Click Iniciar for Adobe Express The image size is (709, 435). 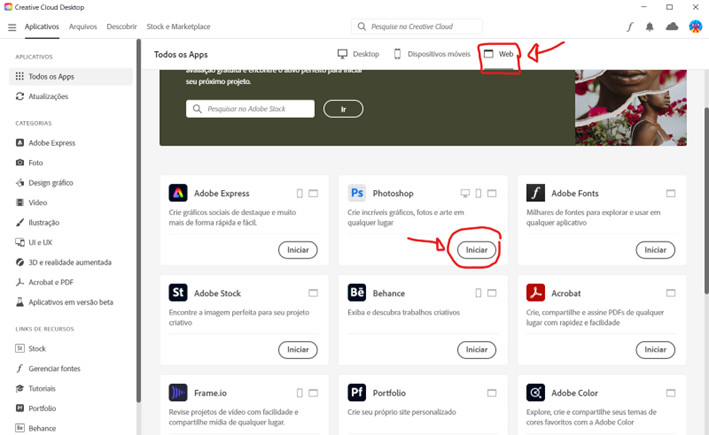298,250
